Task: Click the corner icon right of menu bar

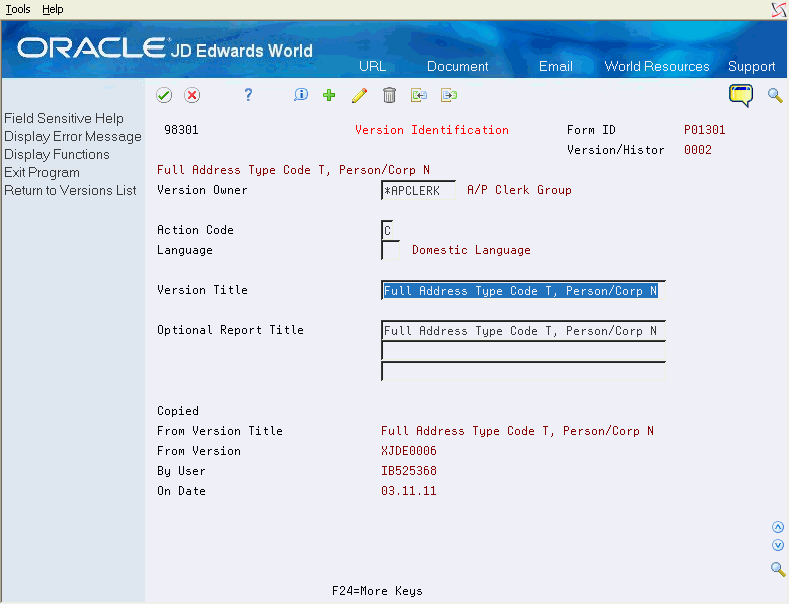Action: coord(779,9)
